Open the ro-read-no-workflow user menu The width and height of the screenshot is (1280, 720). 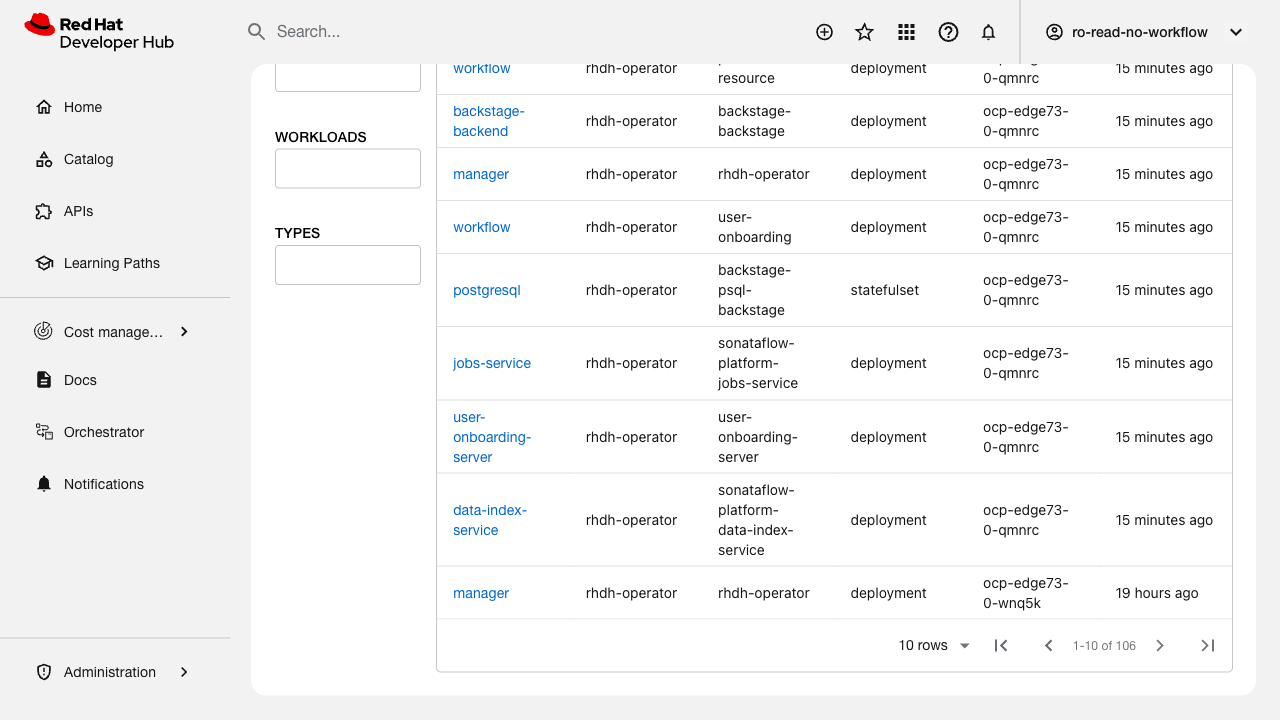(x=1143, y=32)
